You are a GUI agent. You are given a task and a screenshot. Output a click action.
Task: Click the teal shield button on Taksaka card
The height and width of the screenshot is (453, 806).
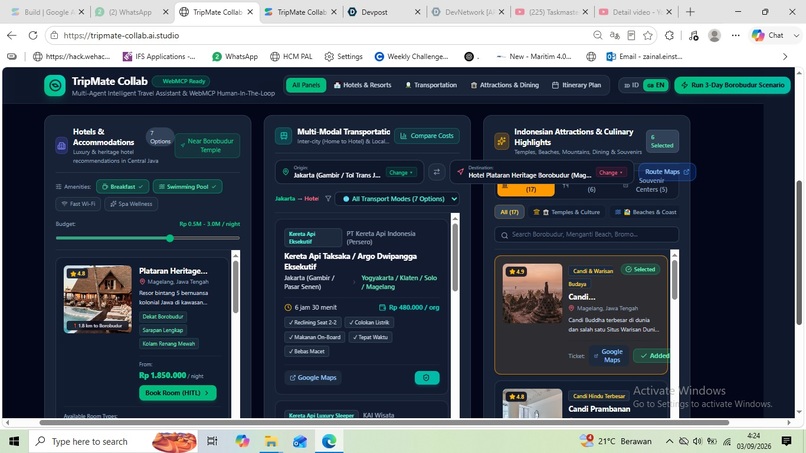(427, 377)
